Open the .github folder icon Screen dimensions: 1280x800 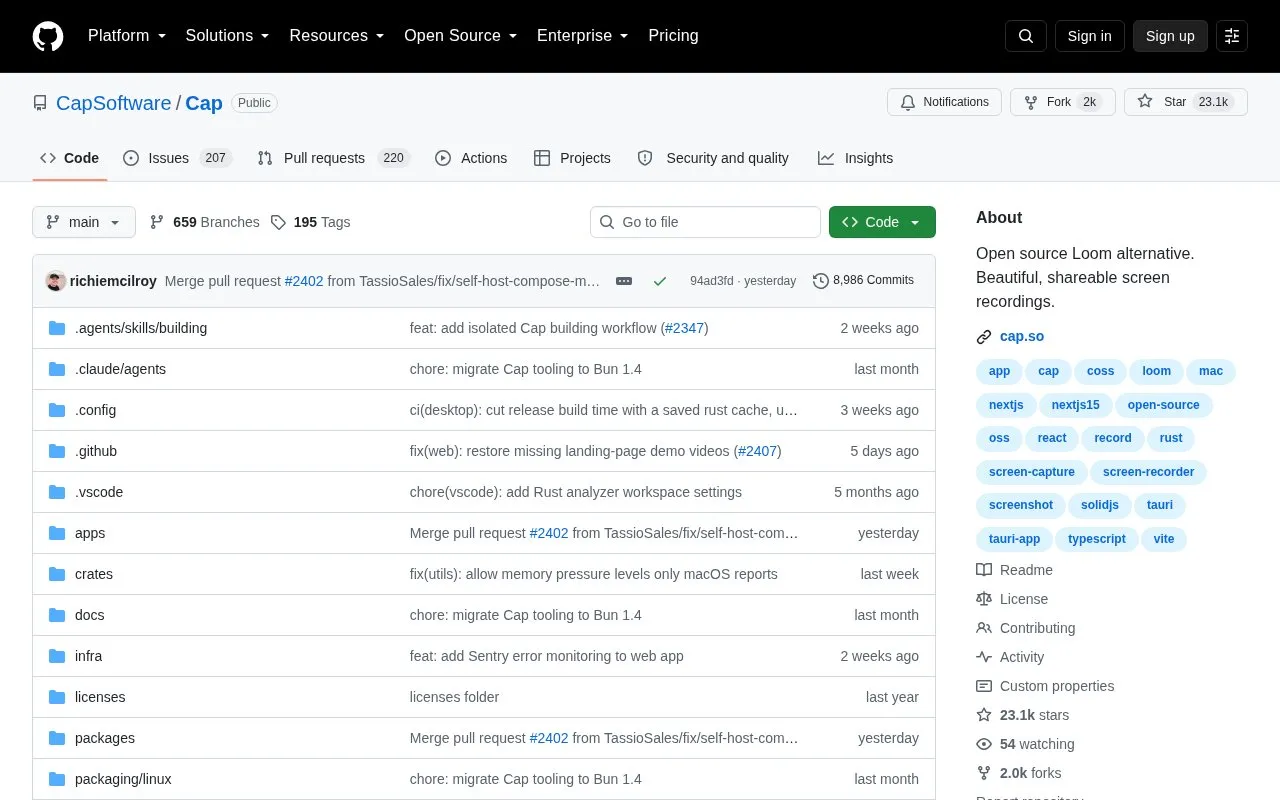57,451
